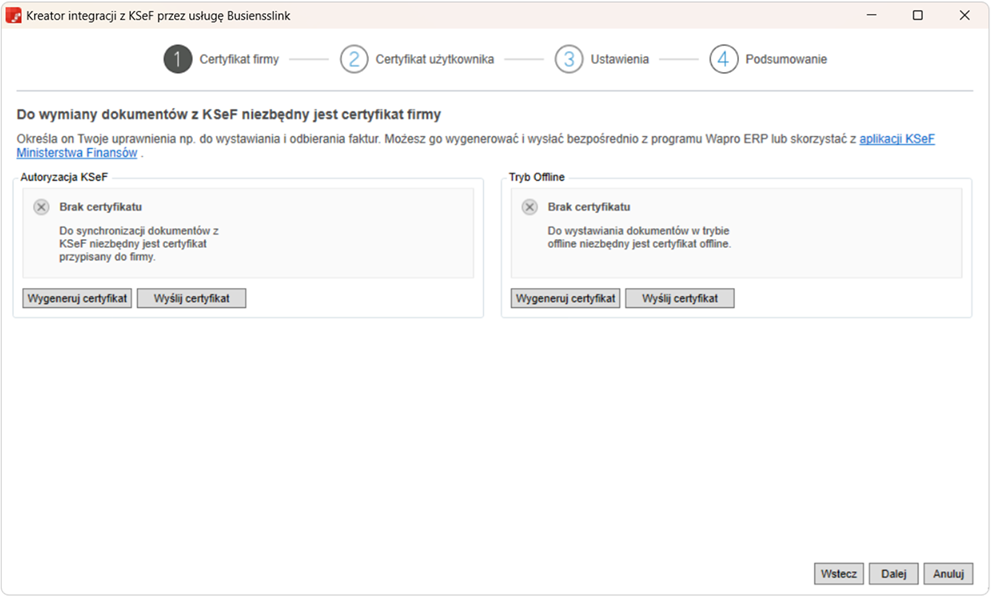Screen dimensions: 991x597
Task: Click the step 1 circle icon
Action: pyautogui.click(x=178, y=59)
